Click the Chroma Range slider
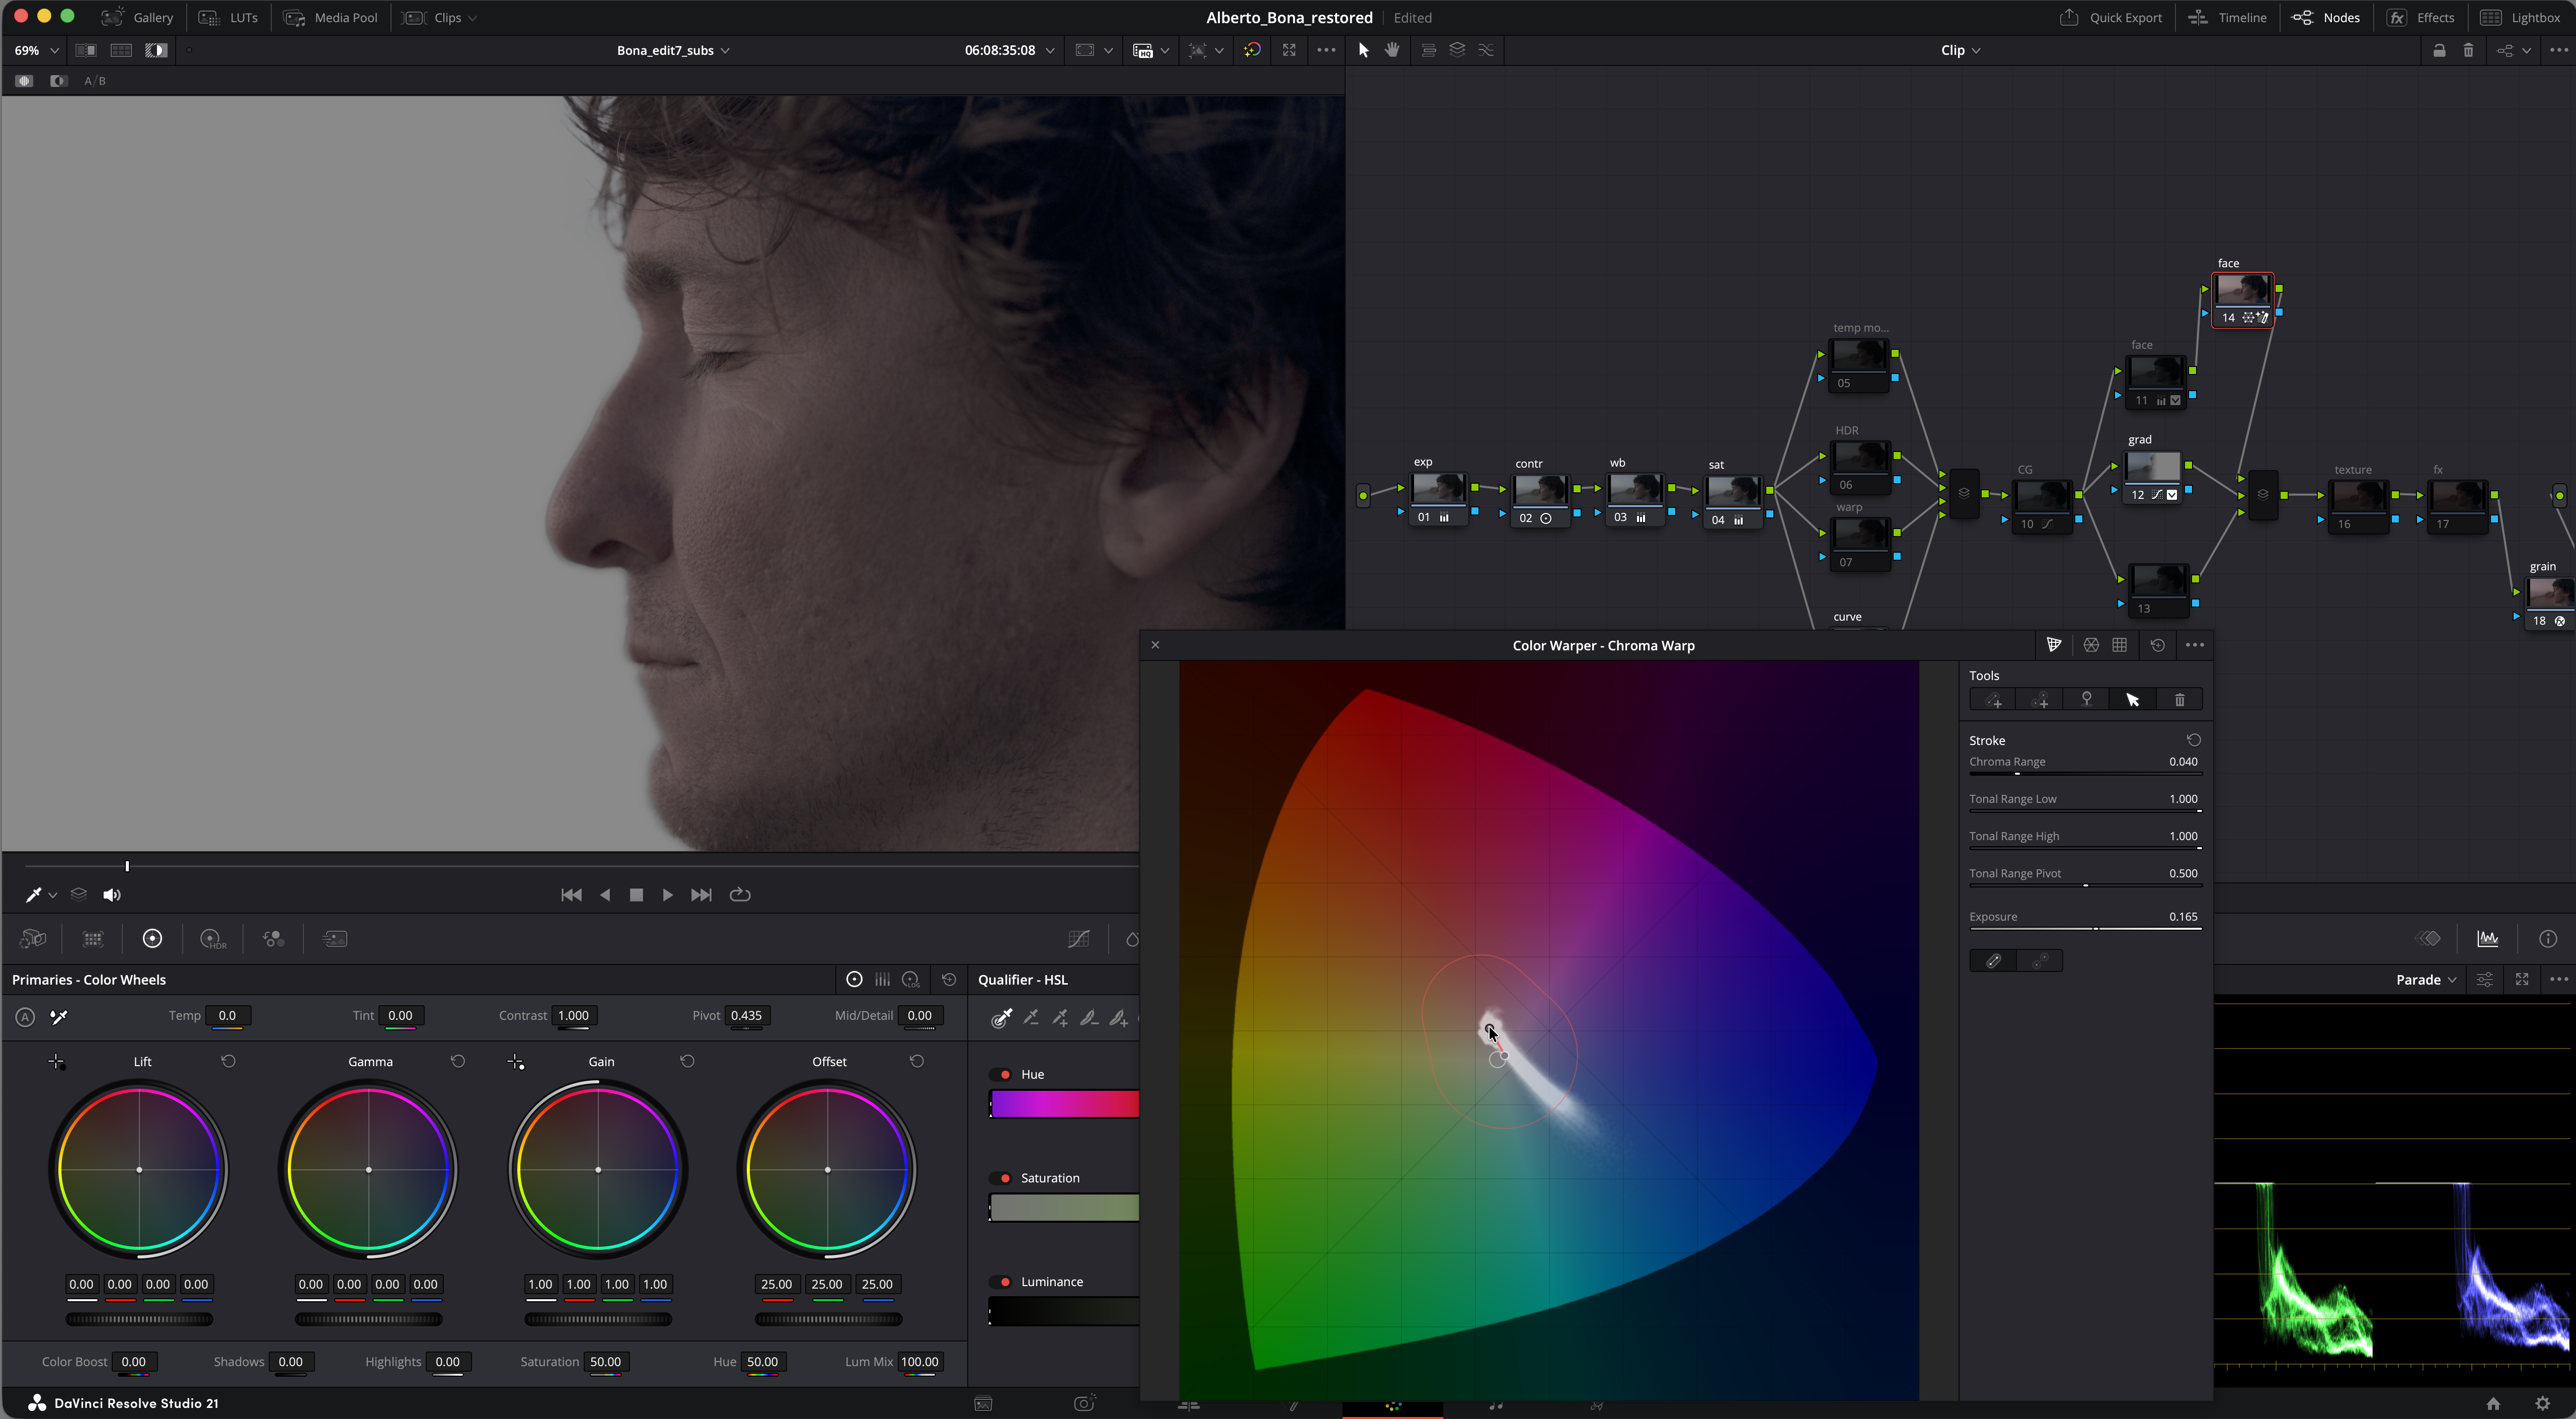 (2084, 774)
